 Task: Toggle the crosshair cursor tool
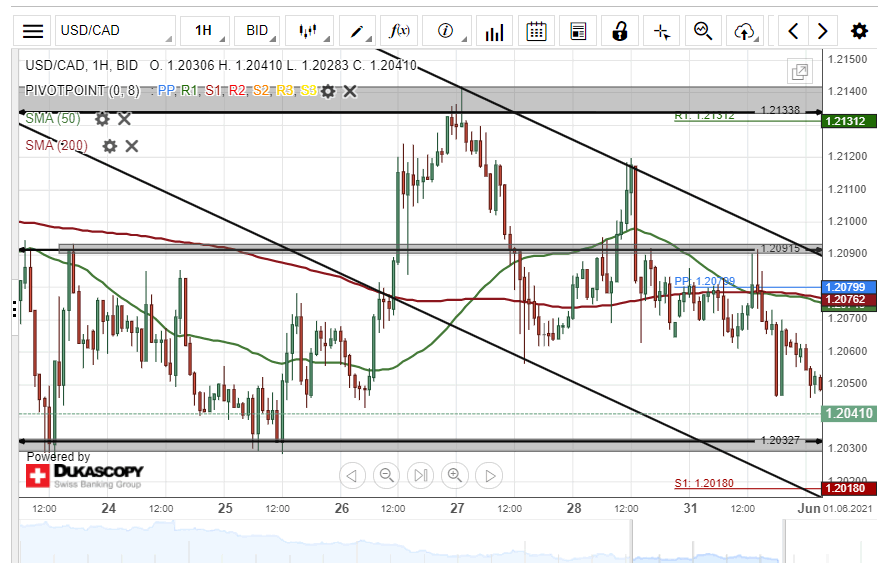(x=661, y=31)
